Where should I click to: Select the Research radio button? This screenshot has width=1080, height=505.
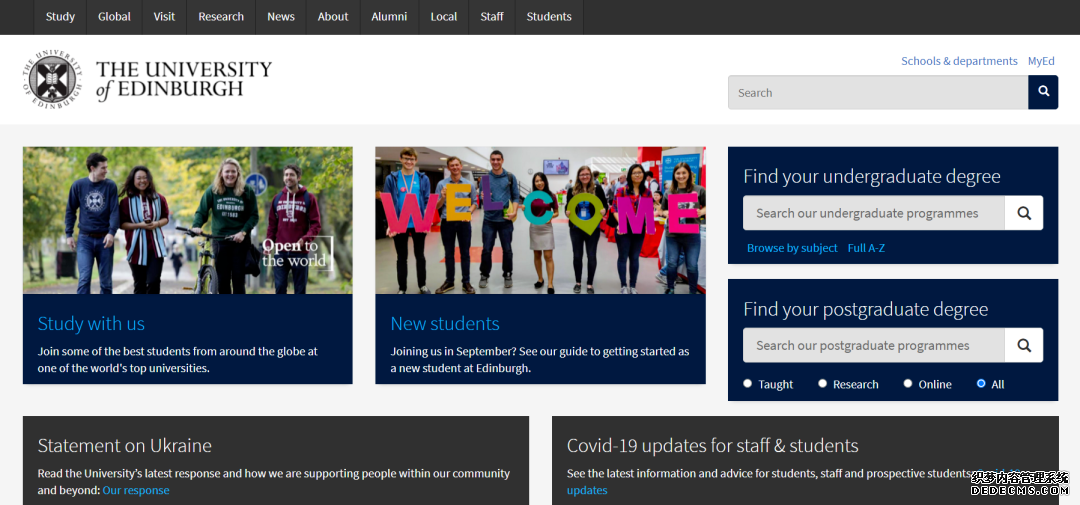tap(822, 384)
